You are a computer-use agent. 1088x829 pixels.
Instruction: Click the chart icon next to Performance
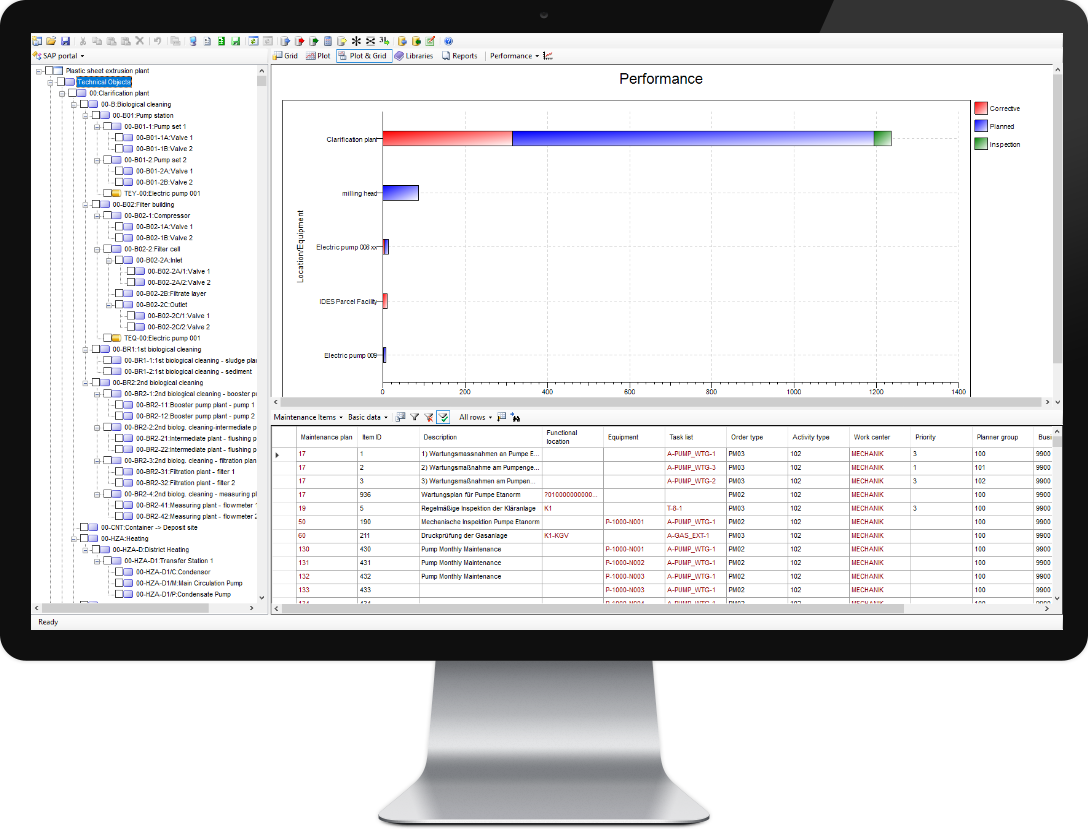click(x=548, y=56)
